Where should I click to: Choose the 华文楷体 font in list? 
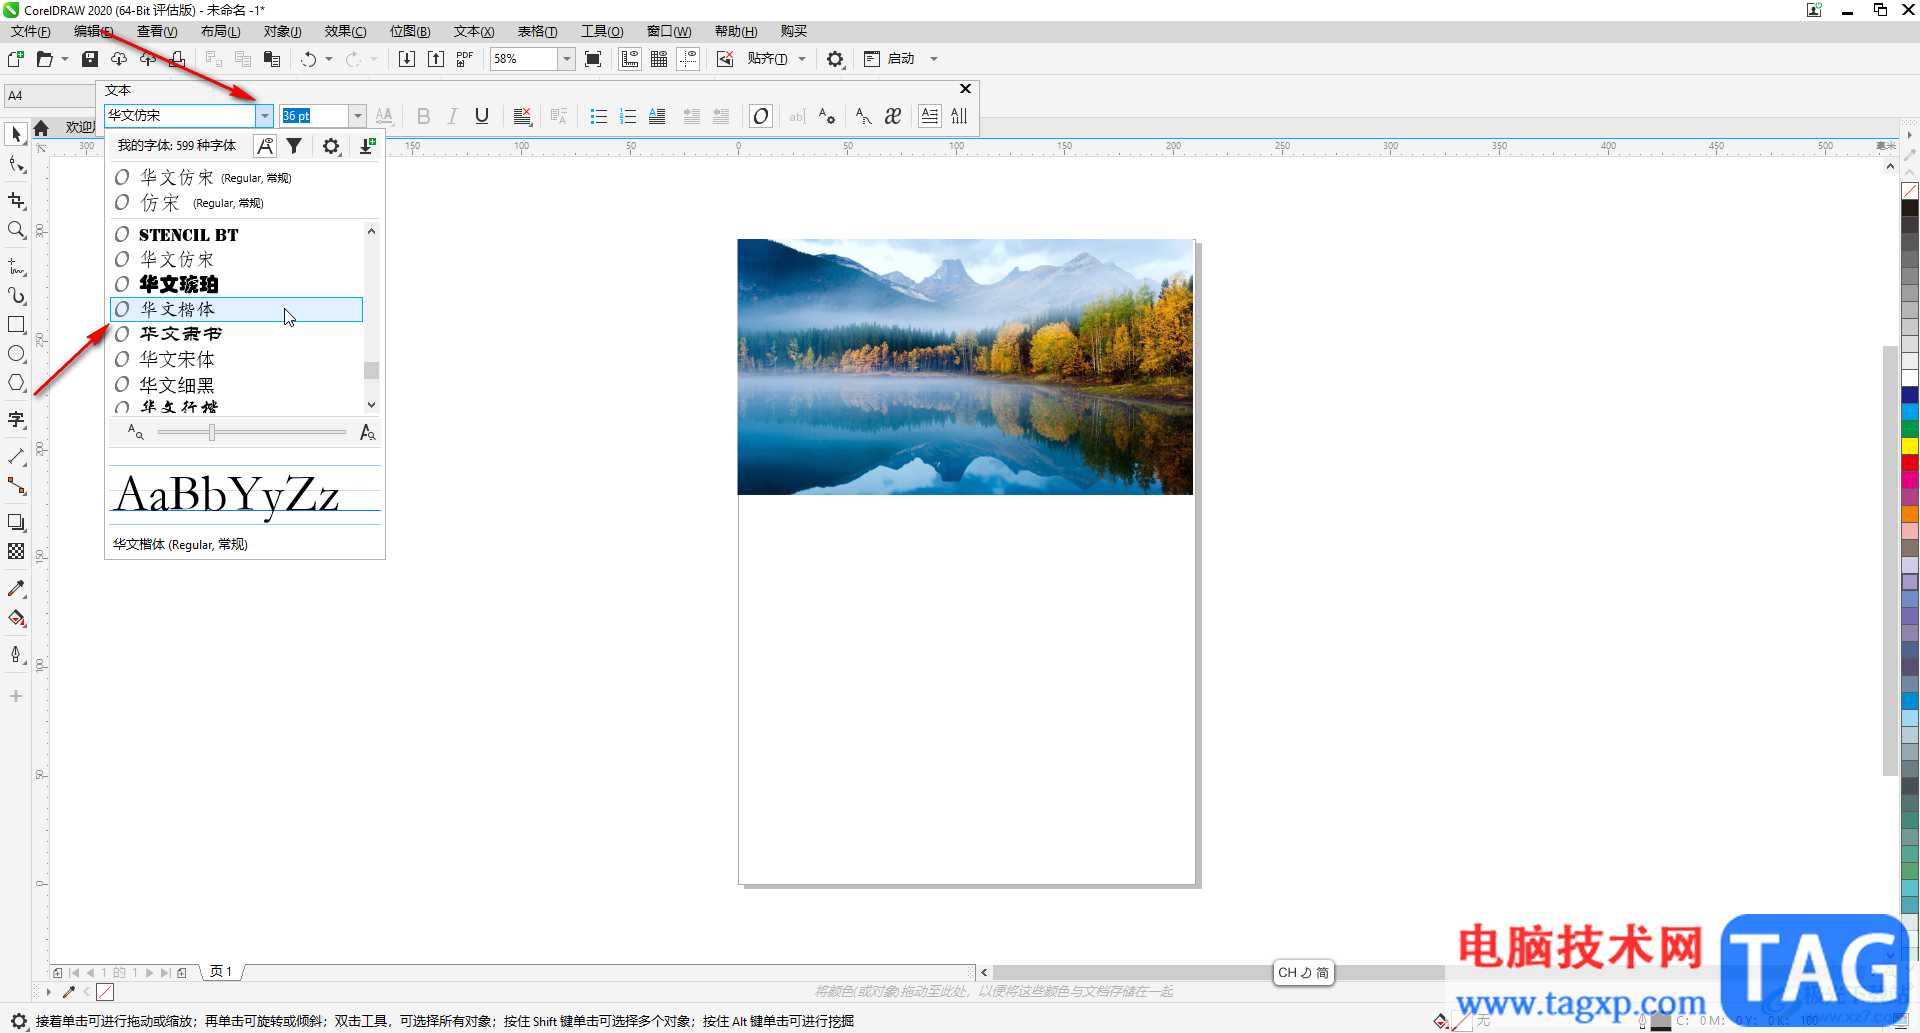click(x=236, y=309)
